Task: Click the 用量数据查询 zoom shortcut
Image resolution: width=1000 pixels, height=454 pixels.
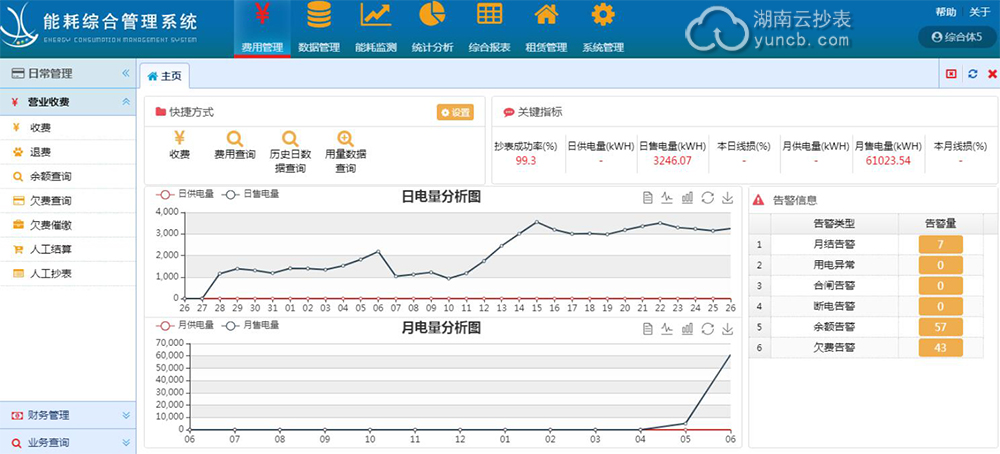Action: tap(346, 146)
